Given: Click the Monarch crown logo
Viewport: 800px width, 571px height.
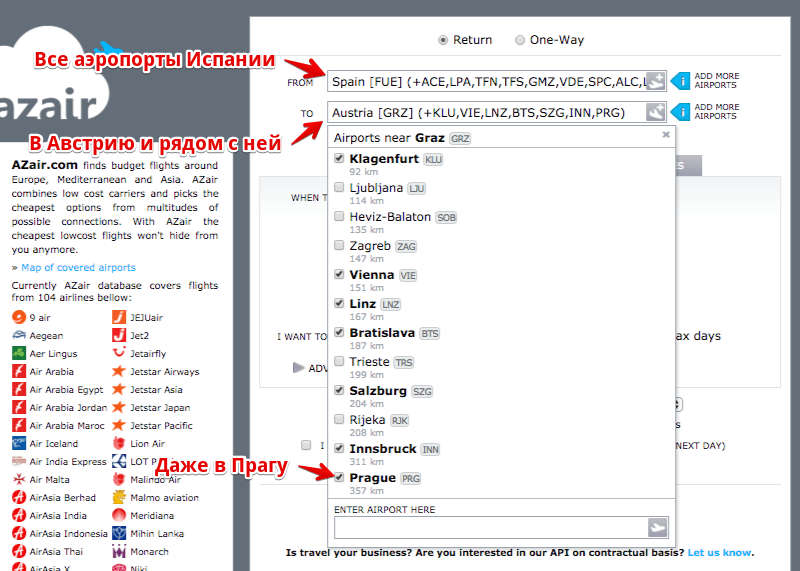Looking at the screenshot, I should pos(119,551).
